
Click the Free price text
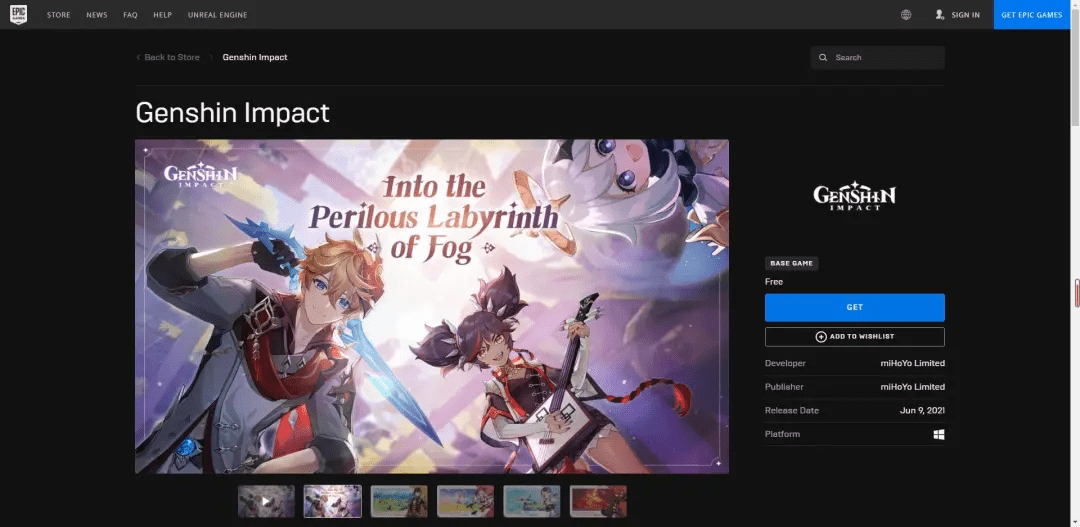coord(773,282)
